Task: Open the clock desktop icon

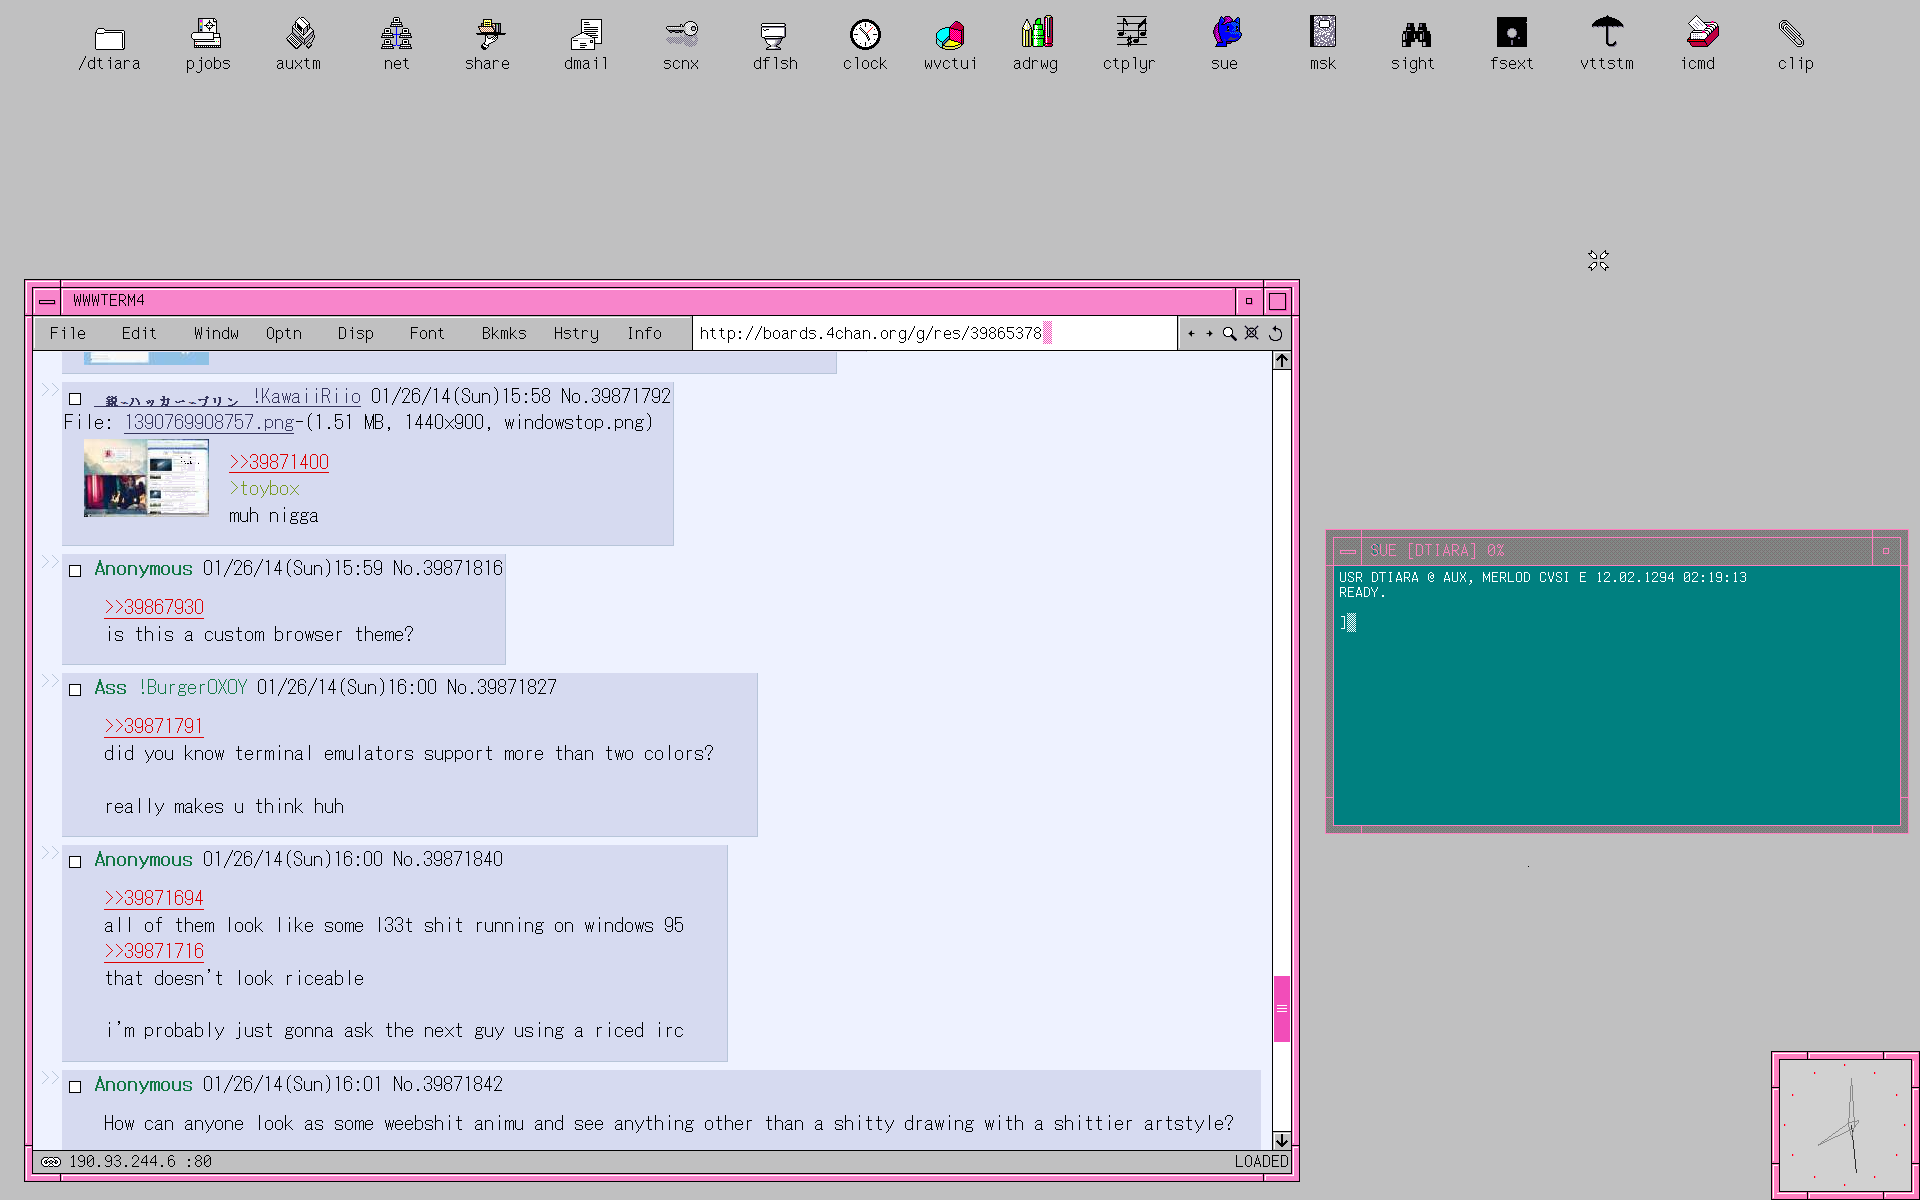Action: 864,36
